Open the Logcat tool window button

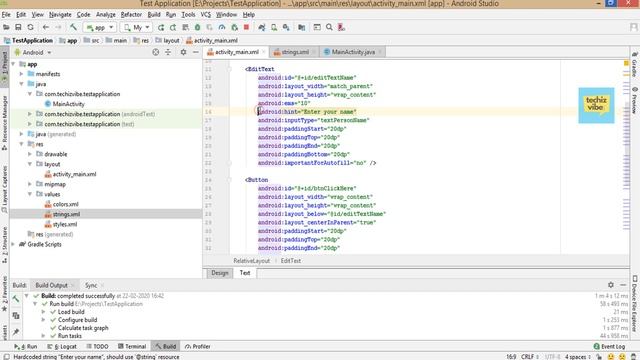click(x=62, y=346)
